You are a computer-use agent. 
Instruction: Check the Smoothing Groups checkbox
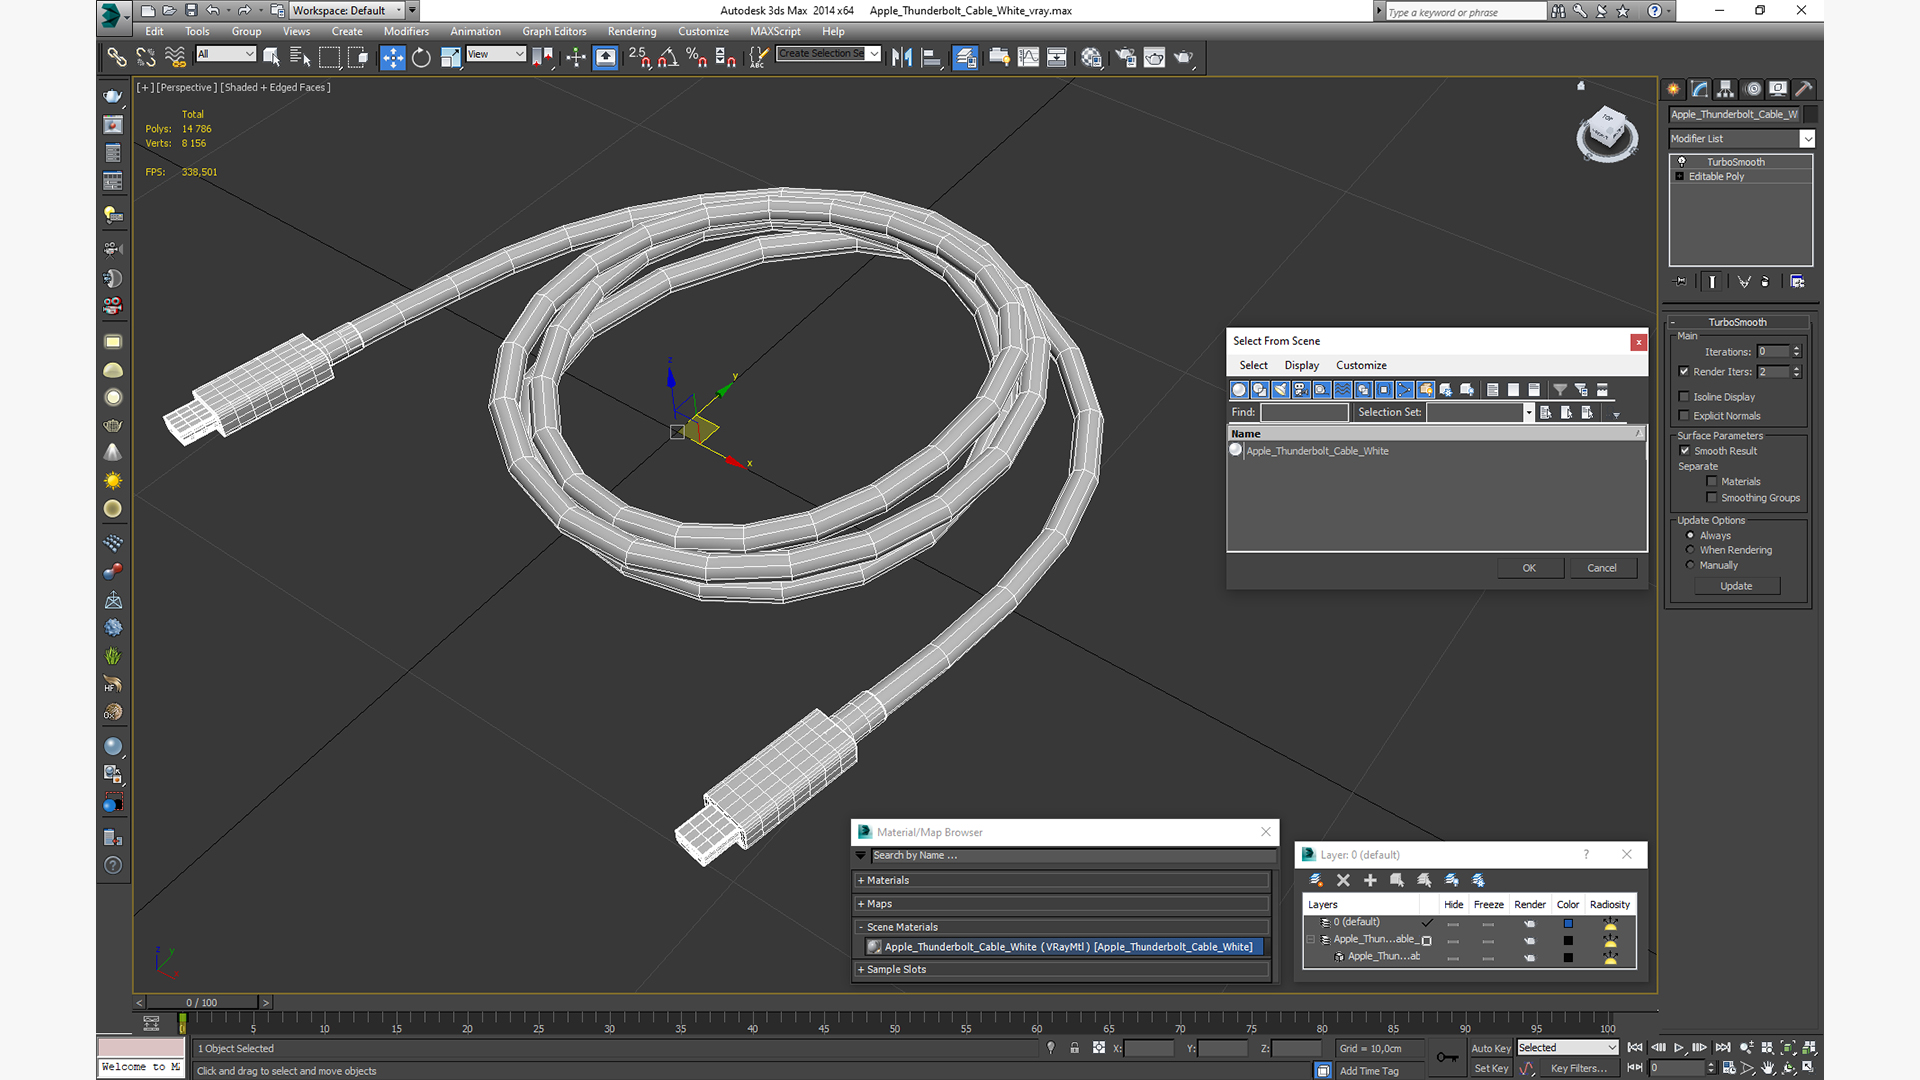(x=1712, y=498)
